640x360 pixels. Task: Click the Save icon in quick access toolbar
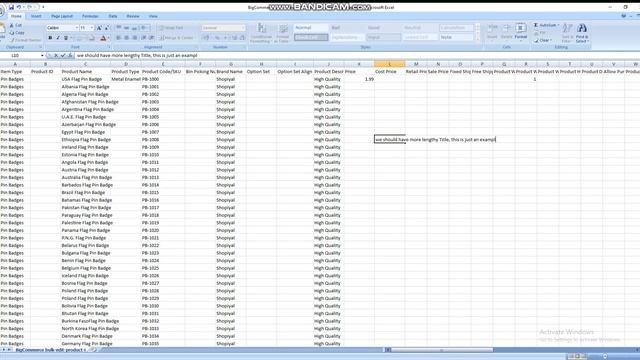(x=11, y=7)
